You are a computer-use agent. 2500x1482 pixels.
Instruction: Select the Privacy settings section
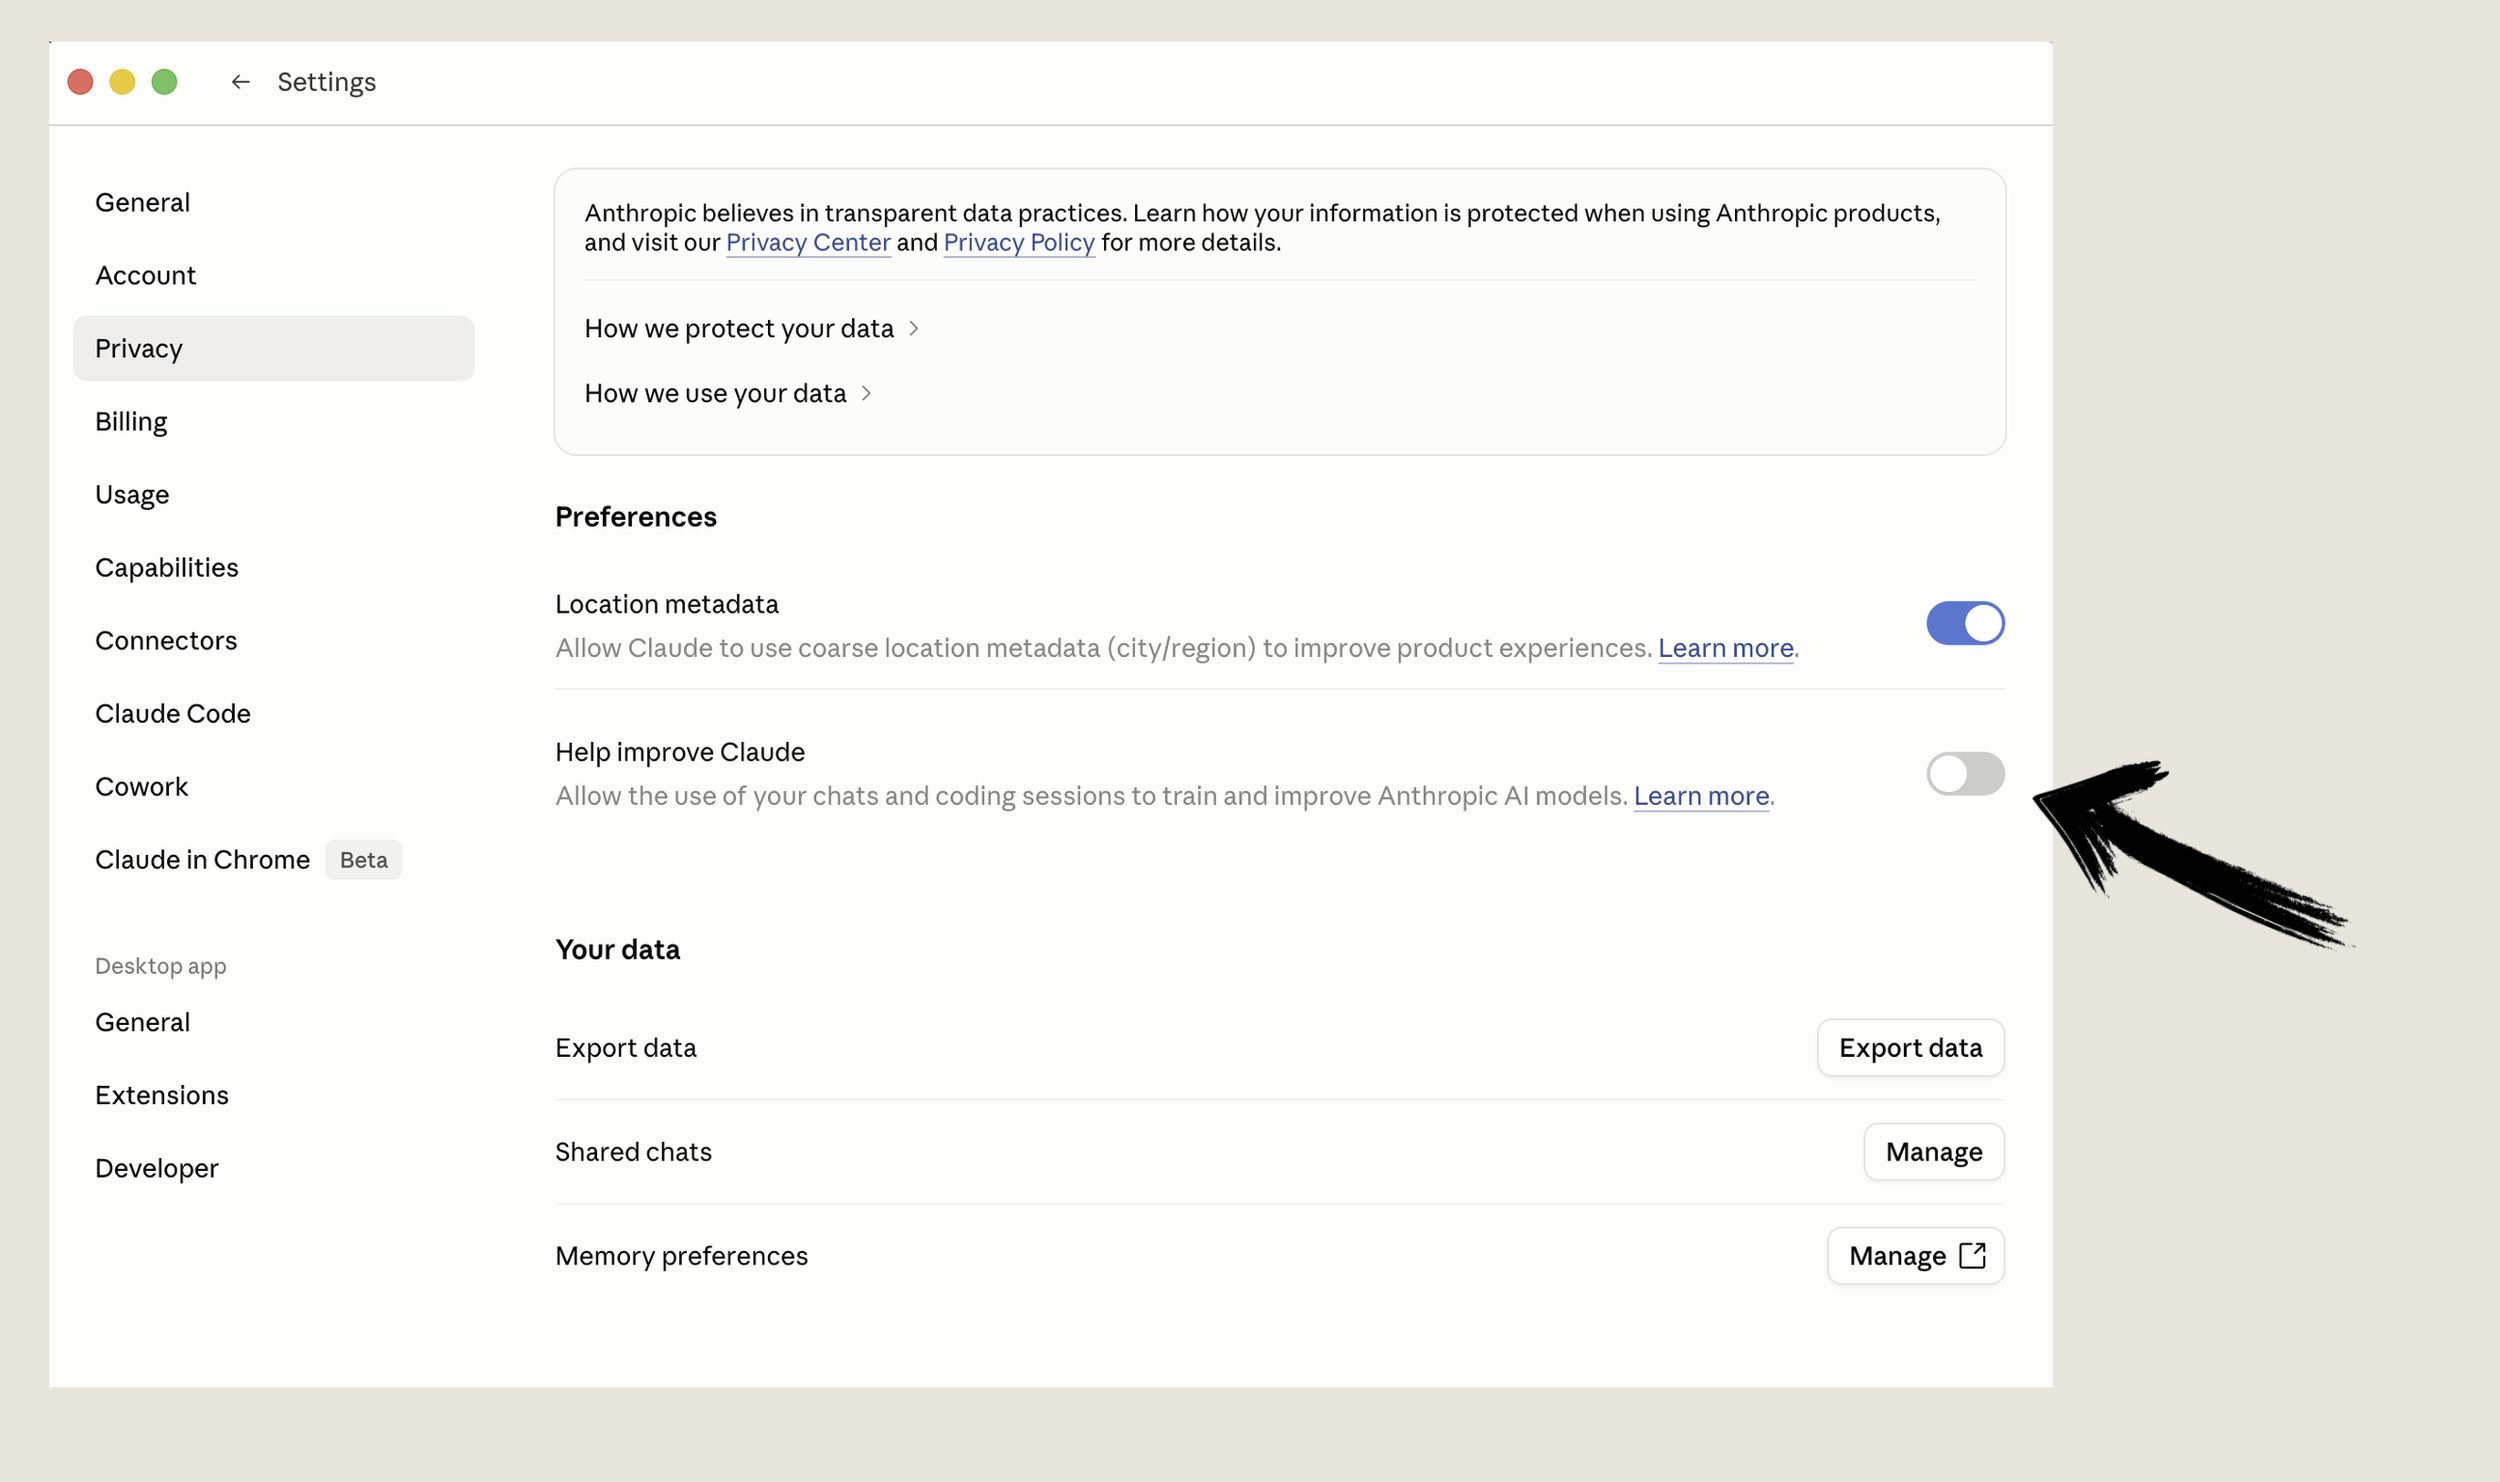pyautogui.click(x=273, y=348)
